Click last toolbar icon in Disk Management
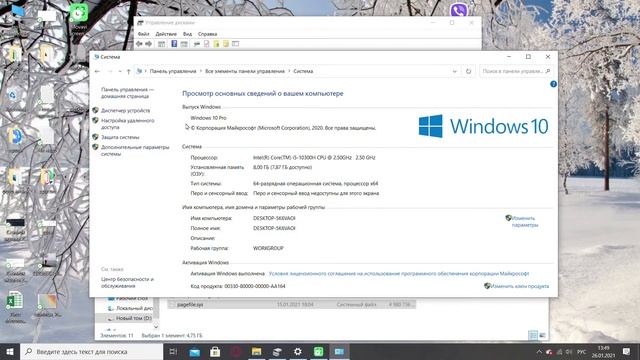 236,44
